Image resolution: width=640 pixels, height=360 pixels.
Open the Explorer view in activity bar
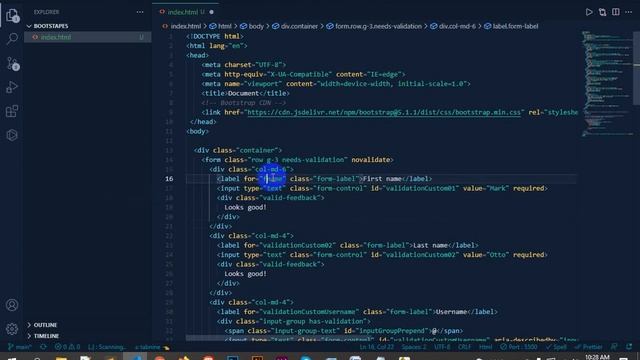point(12,16)
